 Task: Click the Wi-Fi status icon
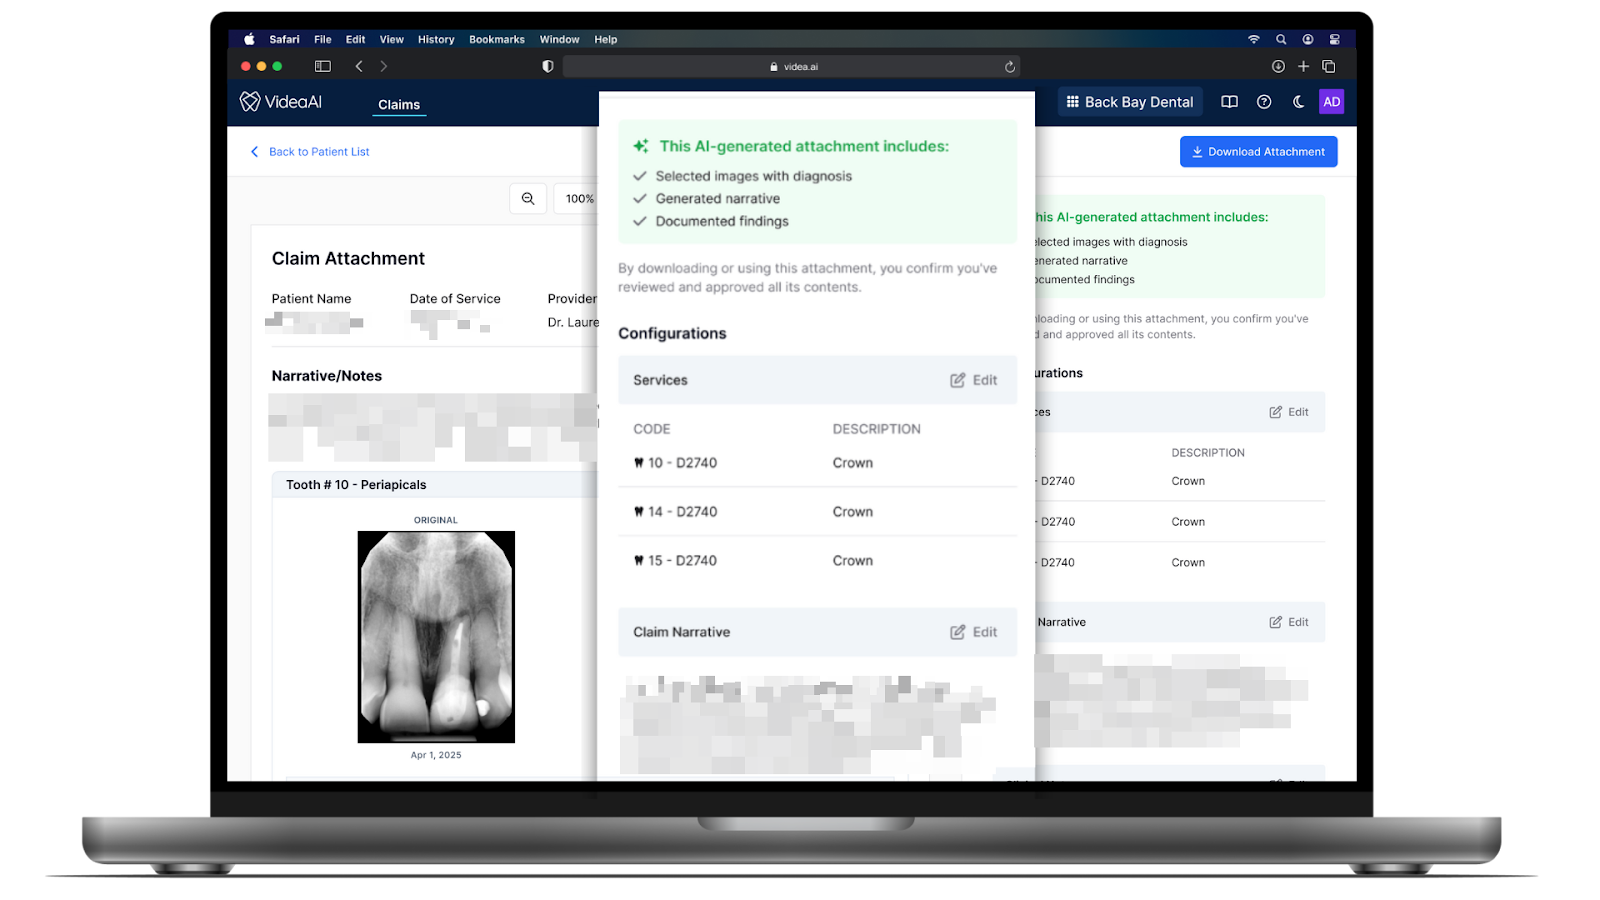point(1253,39)
